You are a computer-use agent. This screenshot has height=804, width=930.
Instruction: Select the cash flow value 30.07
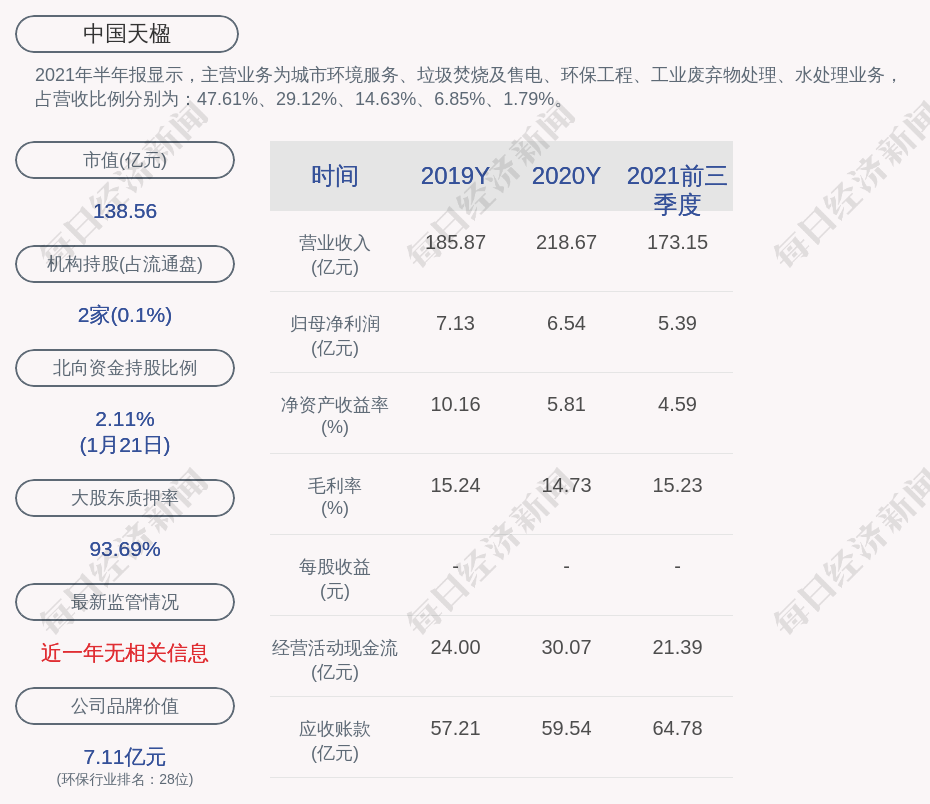click(566, 647)
